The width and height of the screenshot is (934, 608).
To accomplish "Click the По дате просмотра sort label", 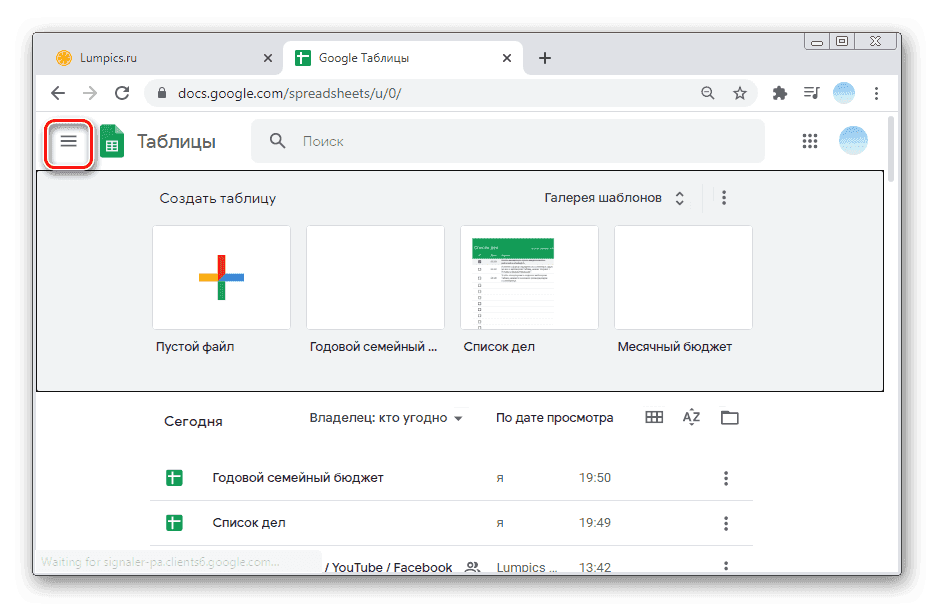I will [x=554, y=418].
